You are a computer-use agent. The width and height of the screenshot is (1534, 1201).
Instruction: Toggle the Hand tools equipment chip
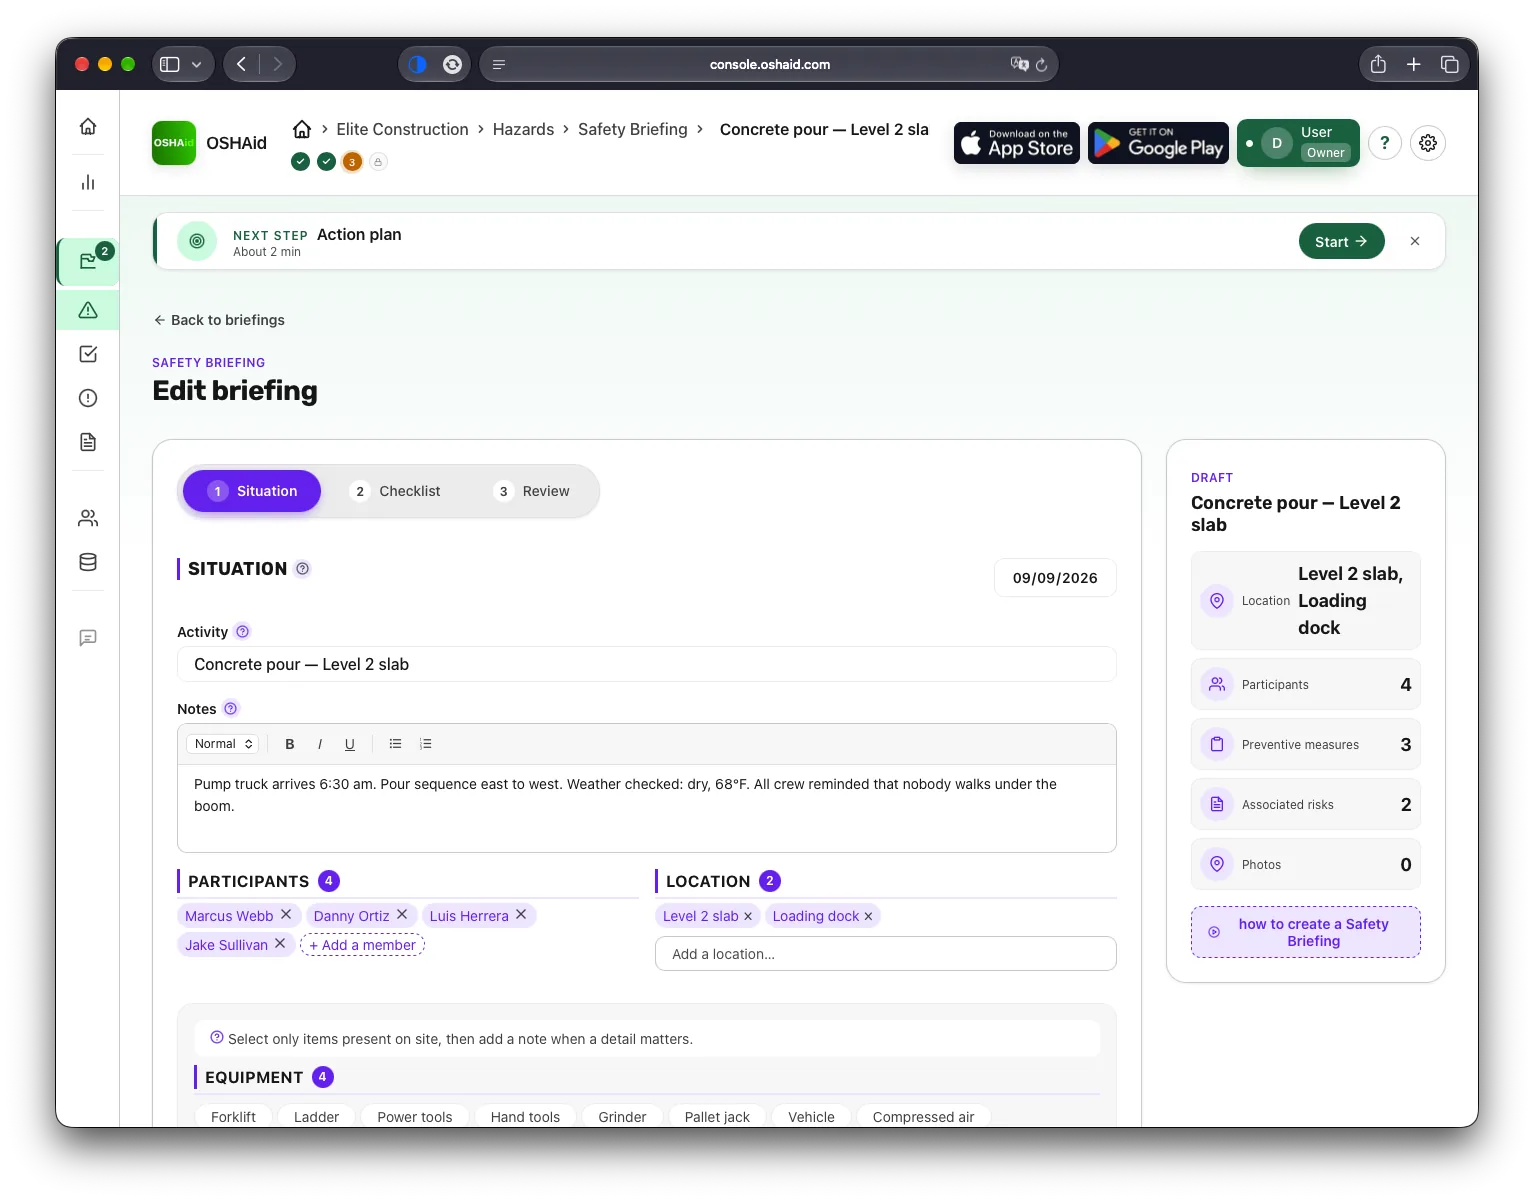525,1117
